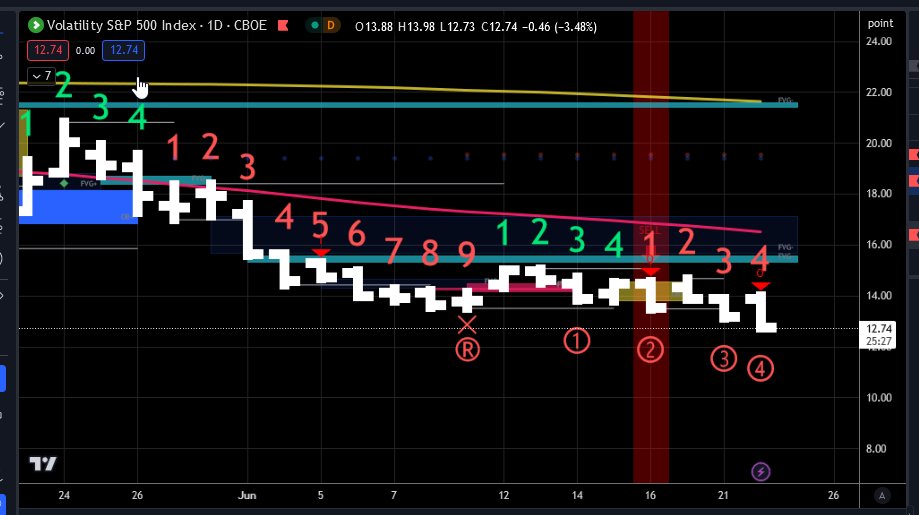Click the 8.00 price axis label
The image size is (919, 515).
click(x=876, y=449)
